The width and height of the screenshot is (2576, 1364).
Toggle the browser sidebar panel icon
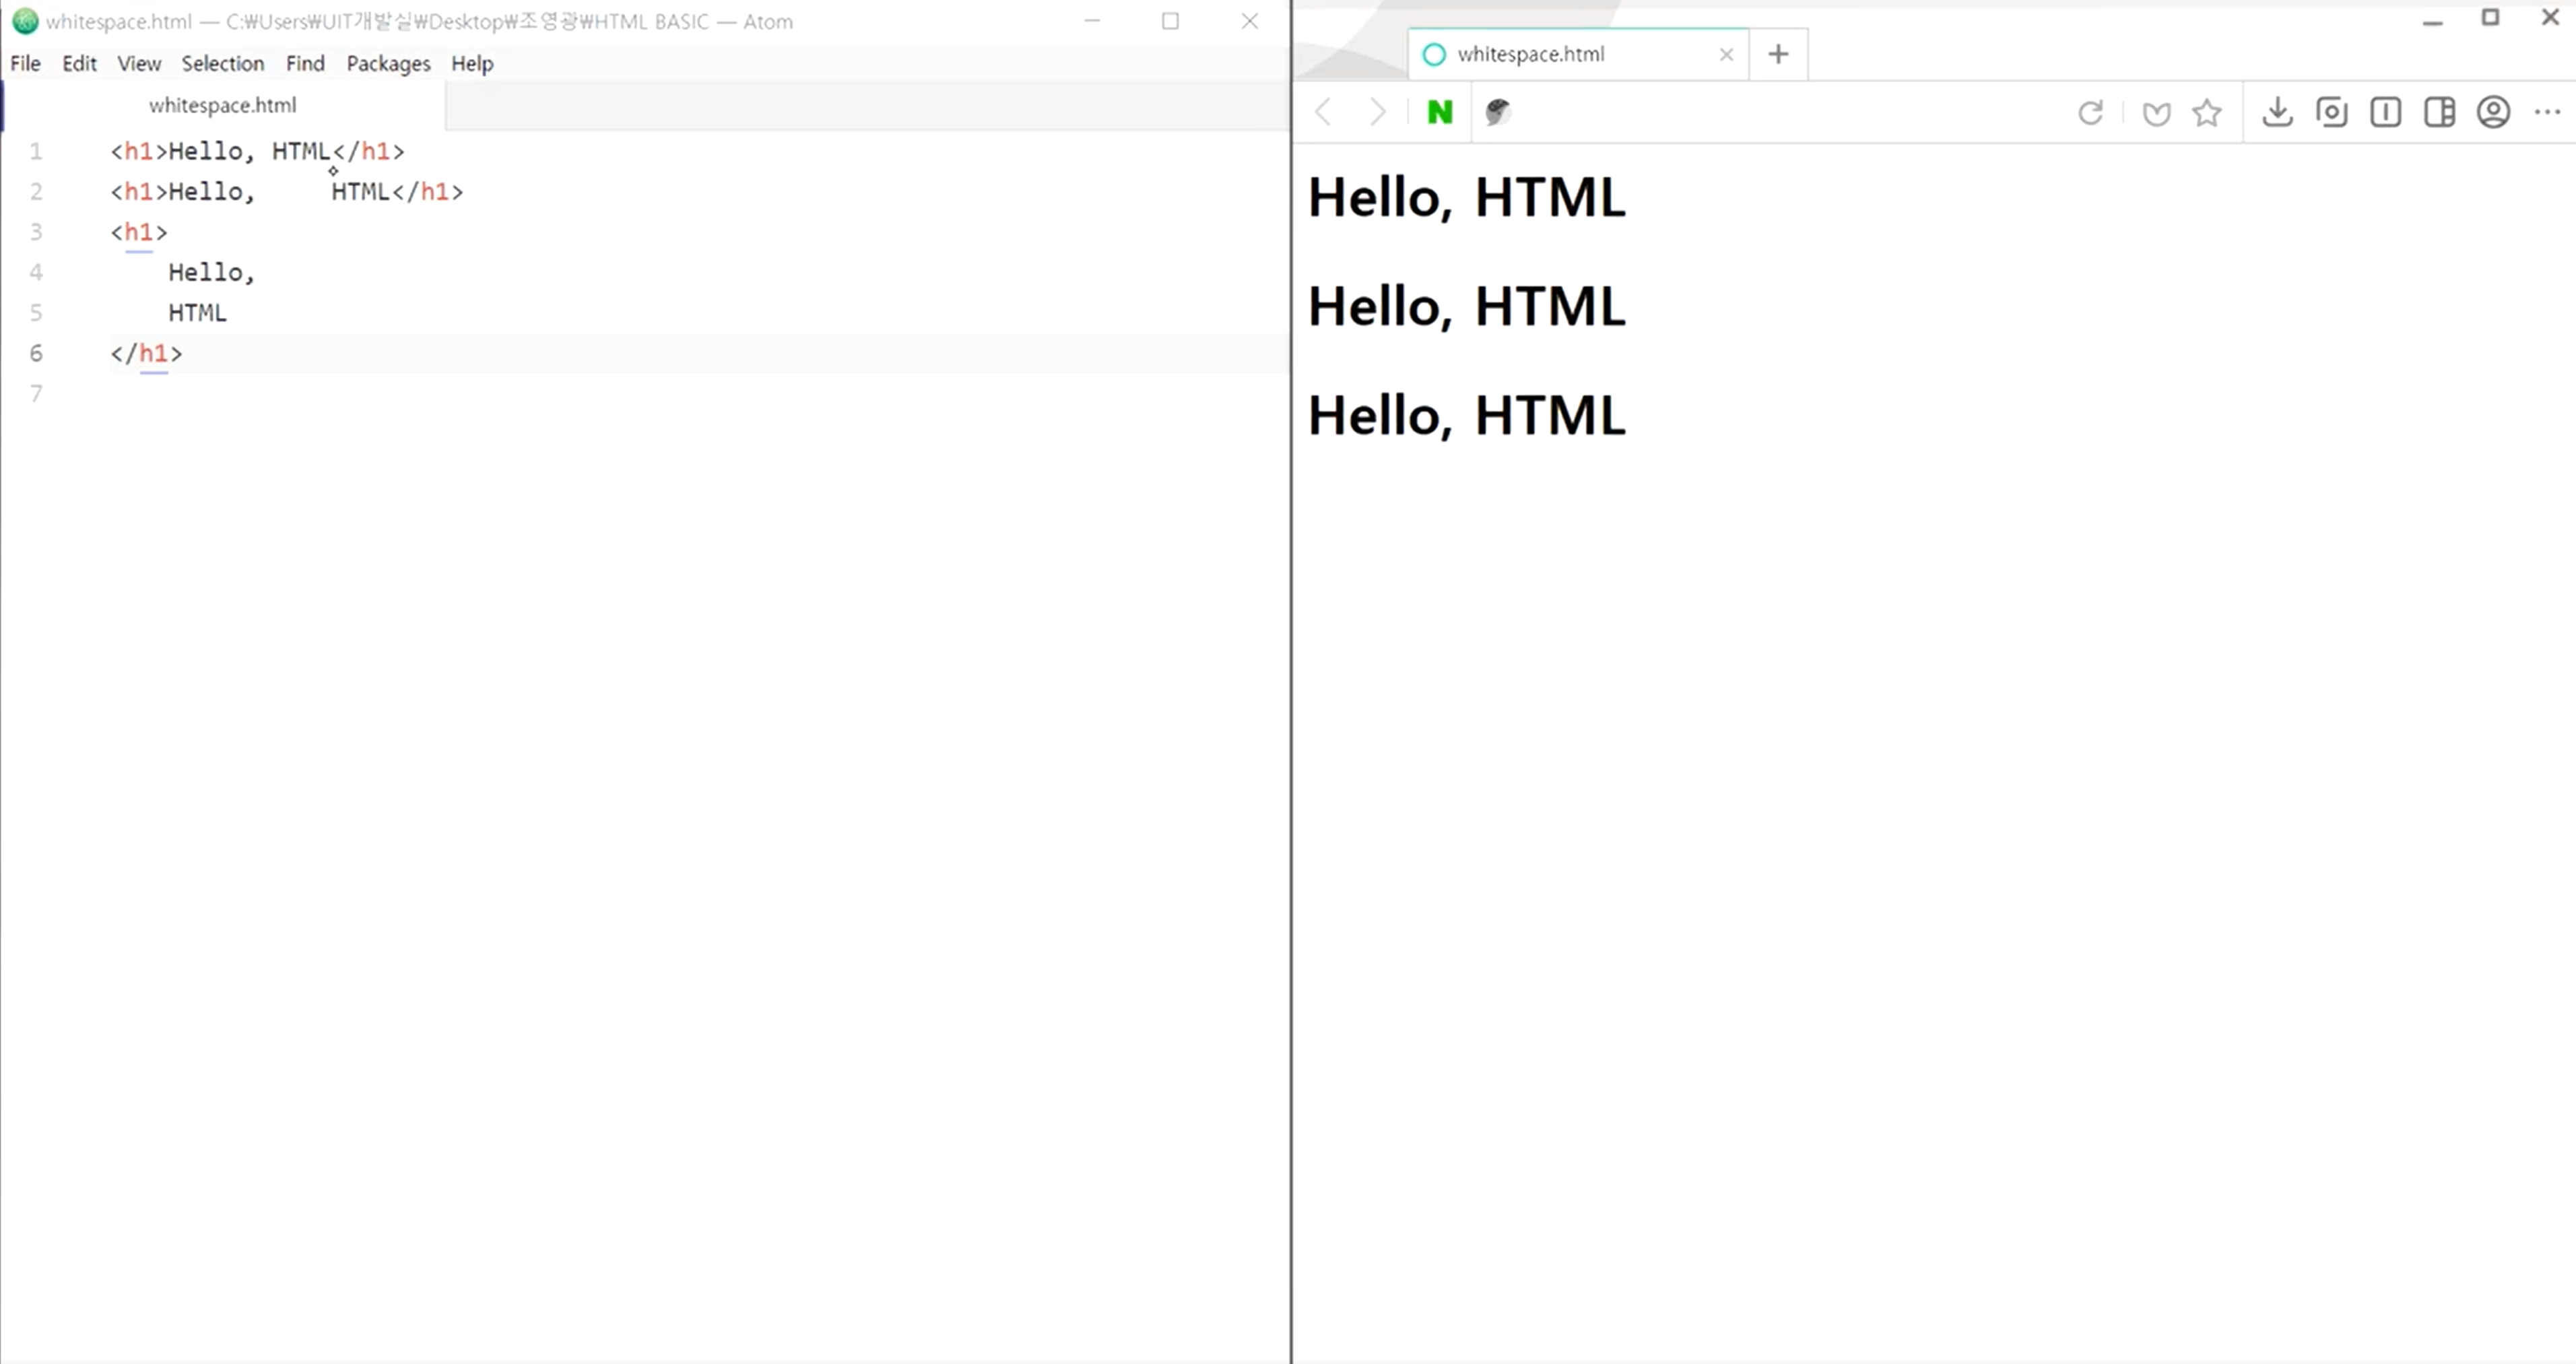tap(2439, 112)
